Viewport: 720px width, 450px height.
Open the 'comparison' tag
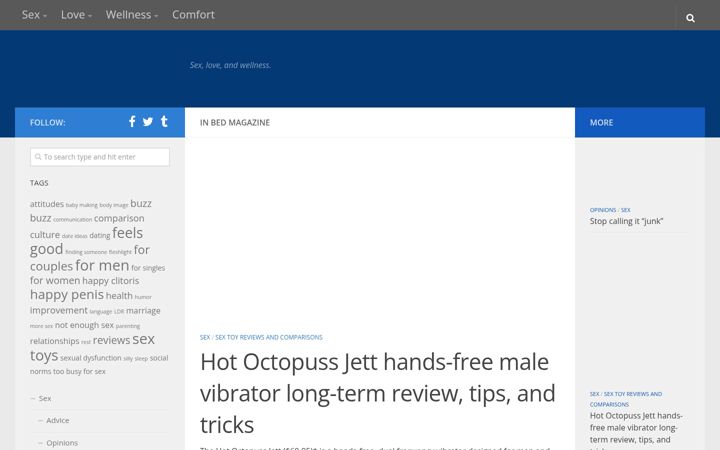[x=119, y=218]
